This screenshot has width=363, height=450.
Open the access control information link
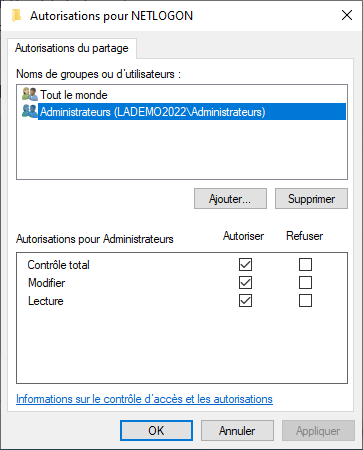144,399
